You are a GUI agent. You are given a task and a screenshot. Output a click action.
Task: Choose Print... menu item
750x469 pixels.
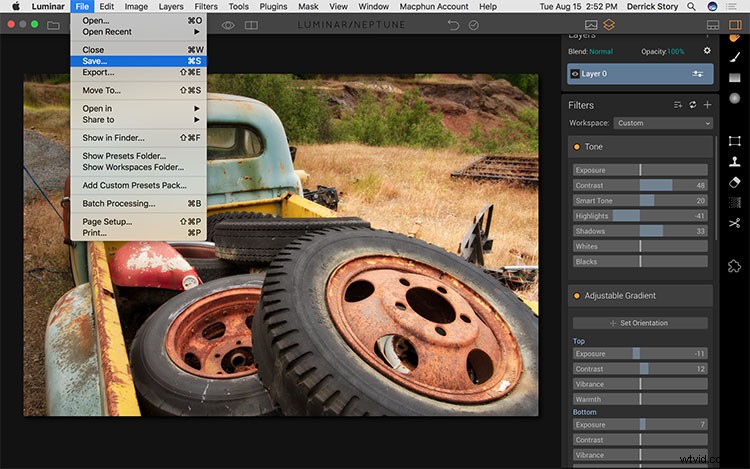point(139,233)
